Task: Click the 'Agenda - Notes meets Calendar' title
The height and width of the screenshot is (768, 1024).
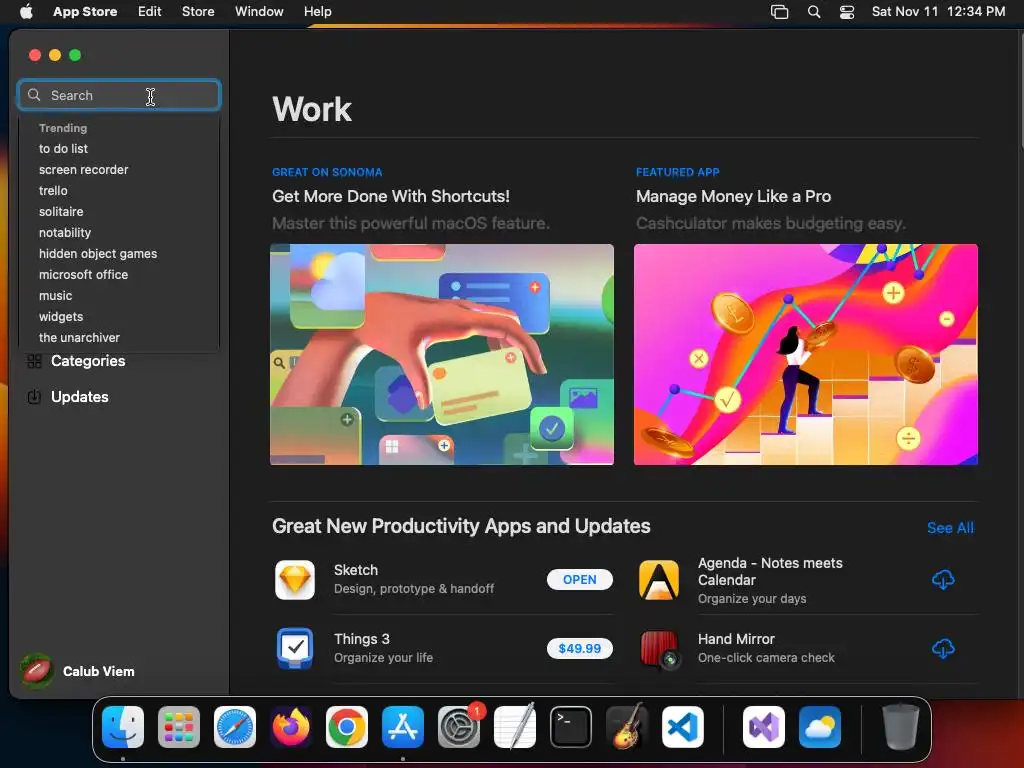Action: point(770,571)
